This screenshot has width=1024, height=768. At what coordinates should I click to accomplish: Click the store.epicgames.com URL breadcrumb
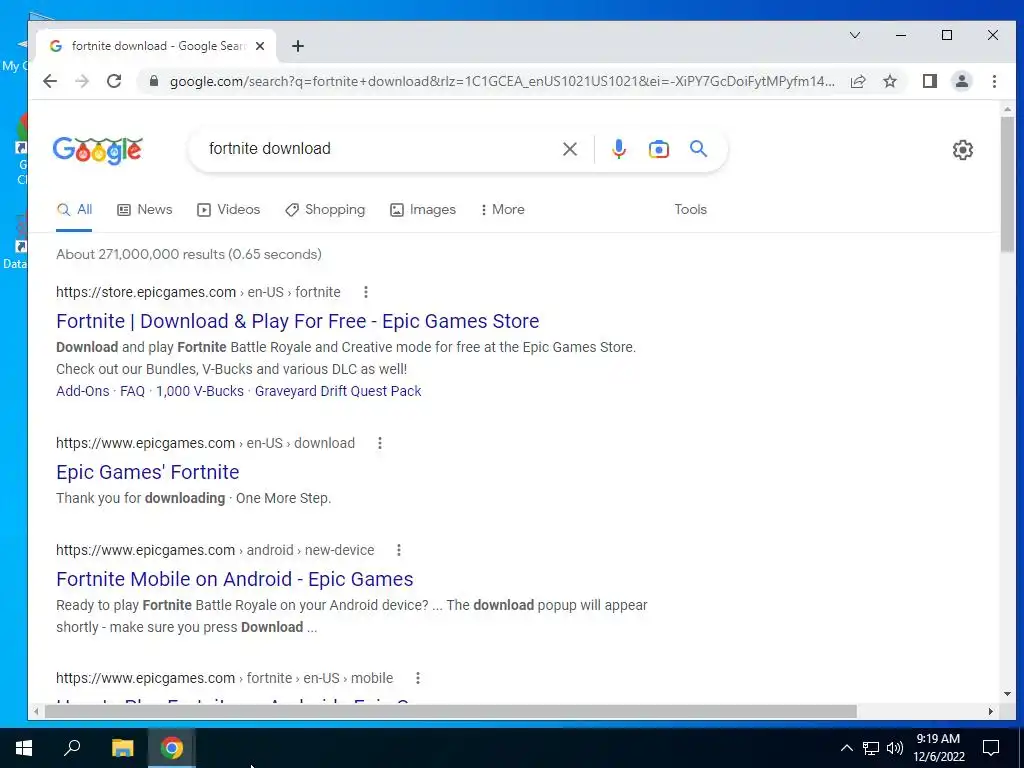198,292
